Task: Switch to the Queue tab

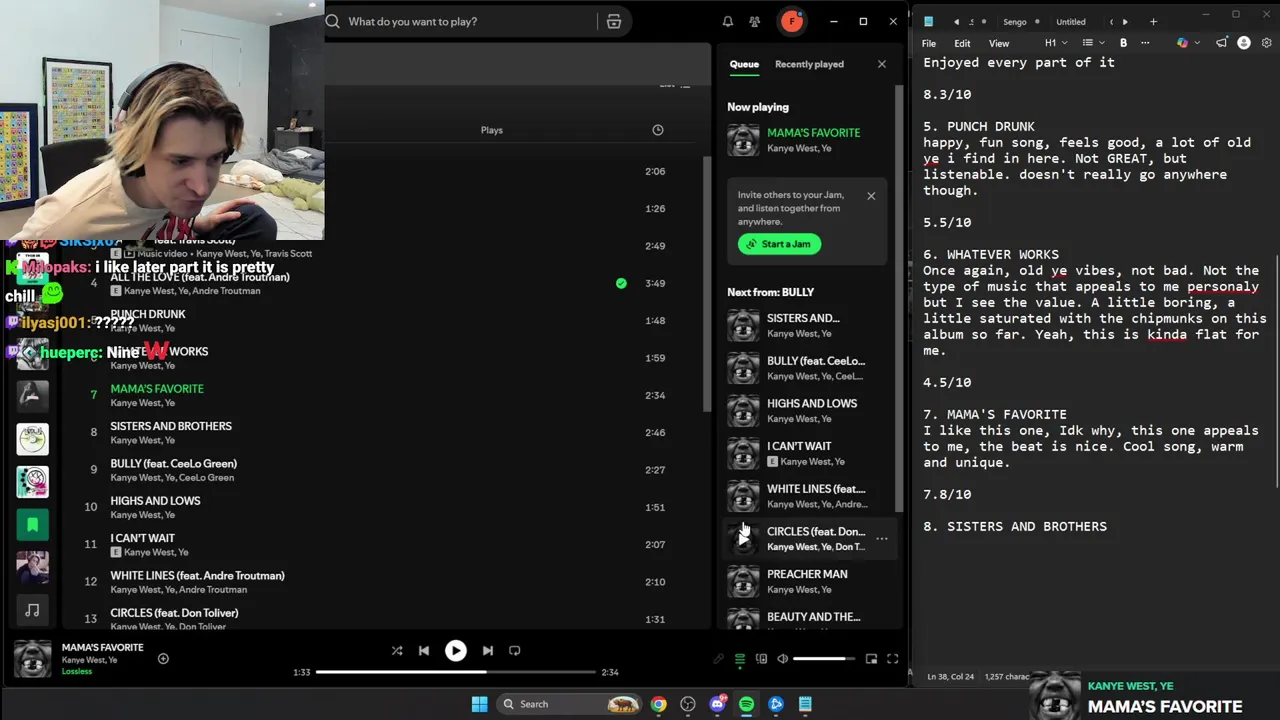Action: [744, 64]
